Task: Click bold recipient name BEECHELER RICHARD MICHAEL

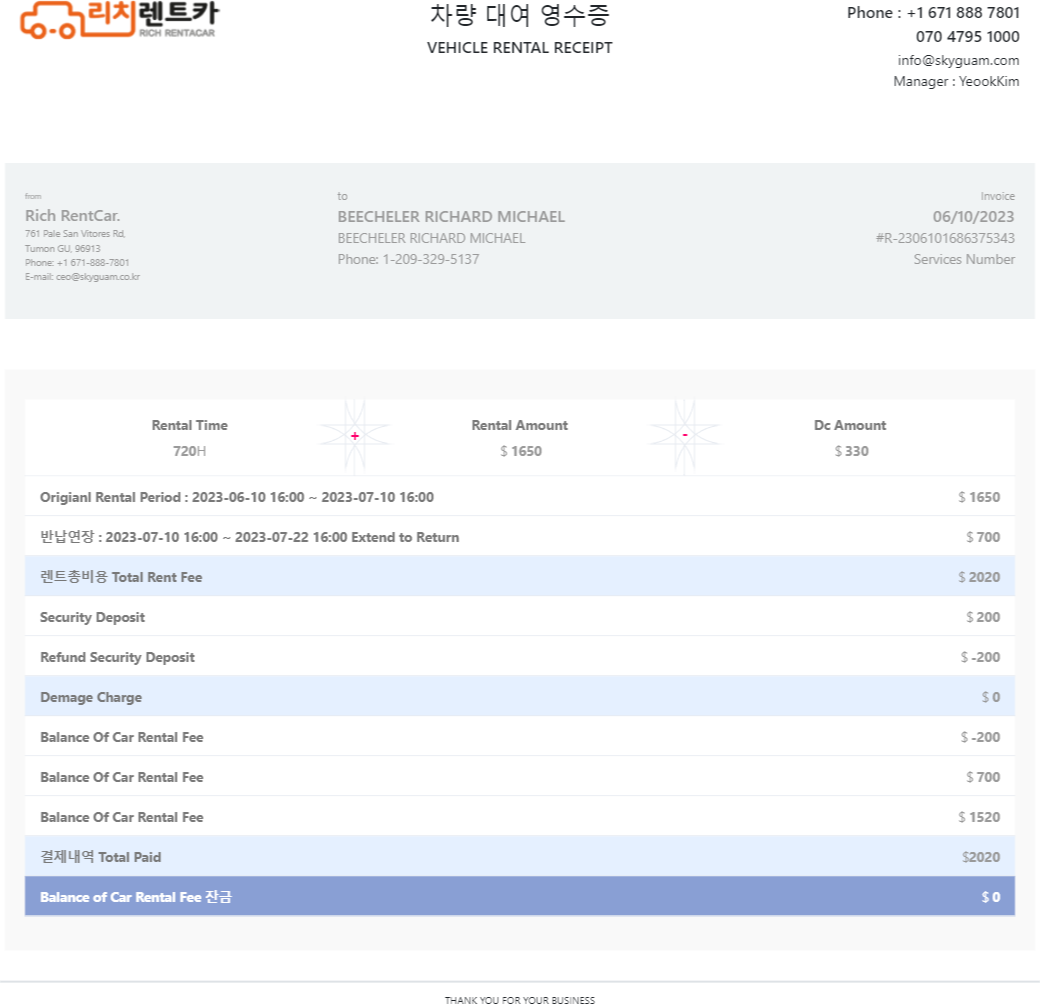Action: tap(451, 217)
